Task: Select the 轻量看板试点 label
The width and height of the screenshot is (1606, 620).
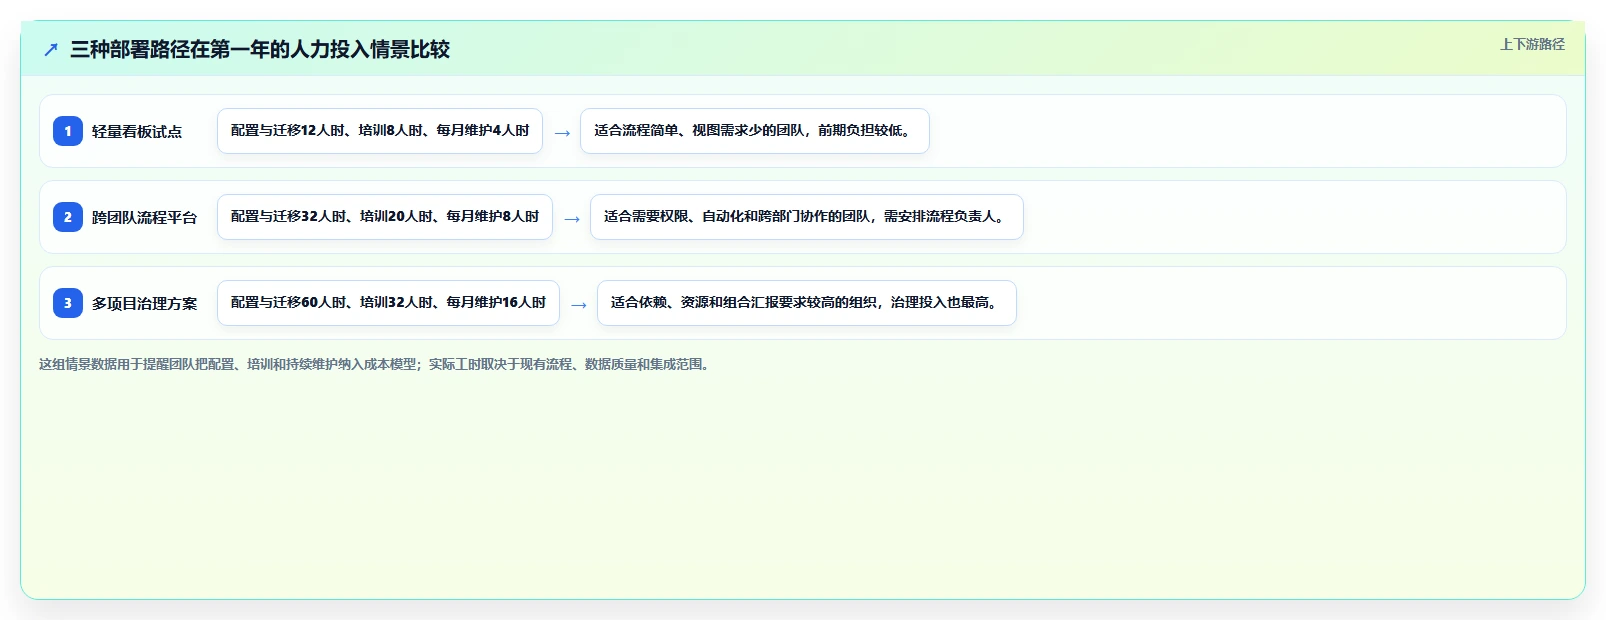Action: tap(137, 131)
